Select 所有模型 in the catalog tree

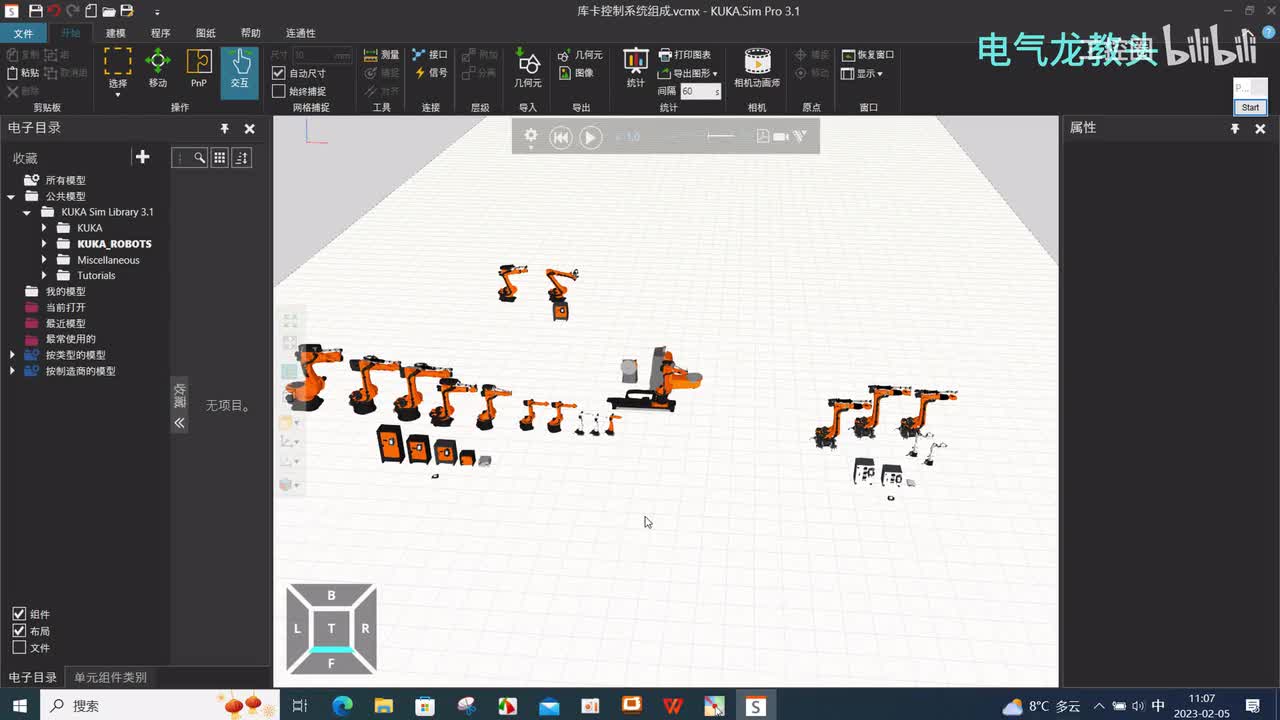click(65, 180)
